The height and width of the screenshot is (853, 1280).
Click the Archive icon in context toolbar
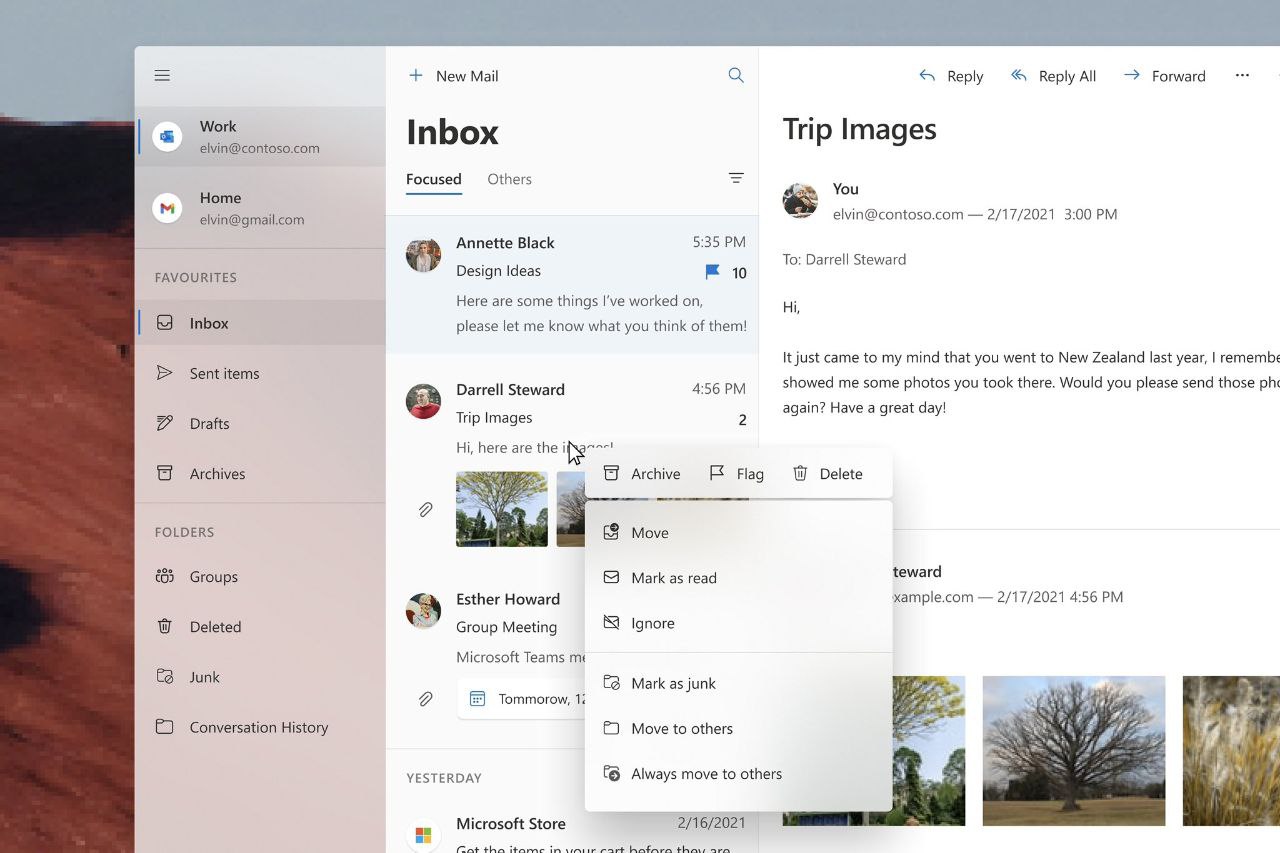(611, 473)
